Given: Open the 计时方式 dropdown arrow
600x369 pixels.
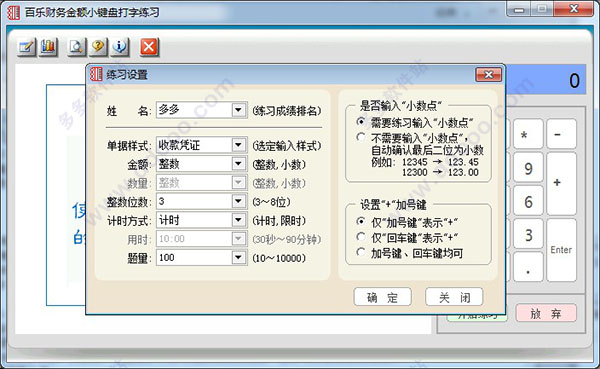Looking at the screenshot, I should point(238,220).
